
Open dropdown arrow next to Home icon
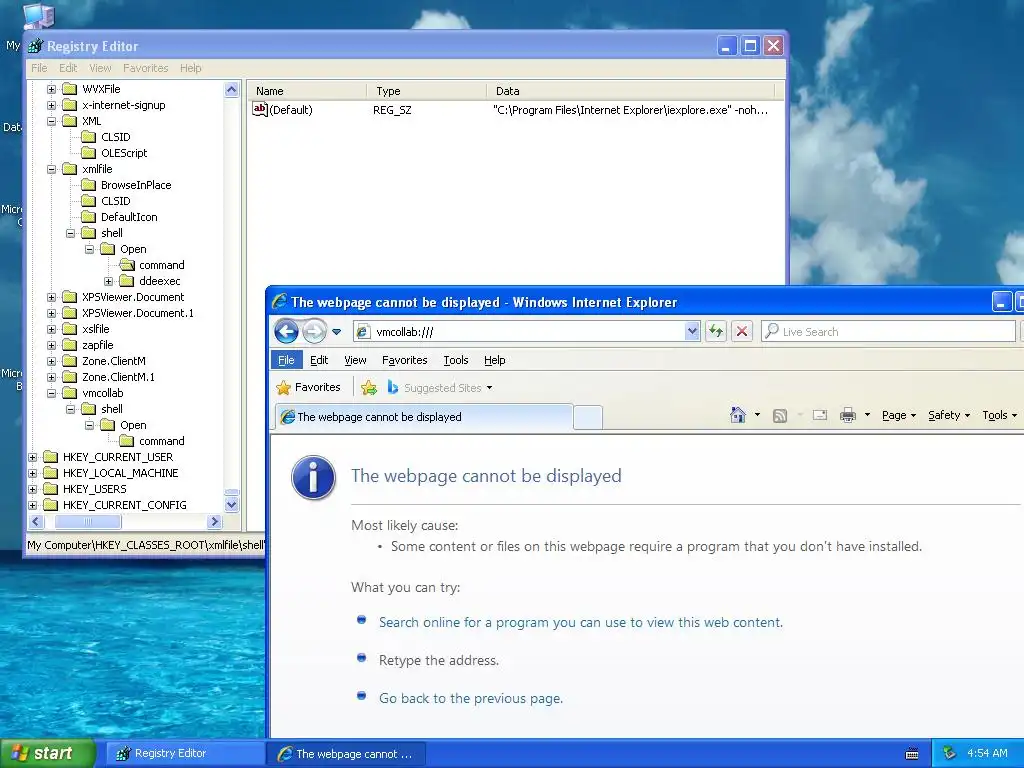click(x=757, y=415)
